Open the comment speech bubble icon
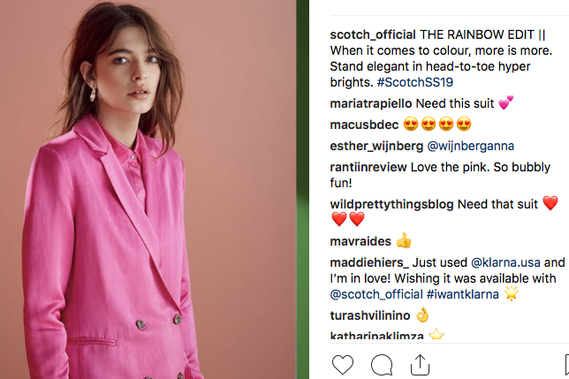This screenshot has height=379, width=569. (x=382, y=364)
